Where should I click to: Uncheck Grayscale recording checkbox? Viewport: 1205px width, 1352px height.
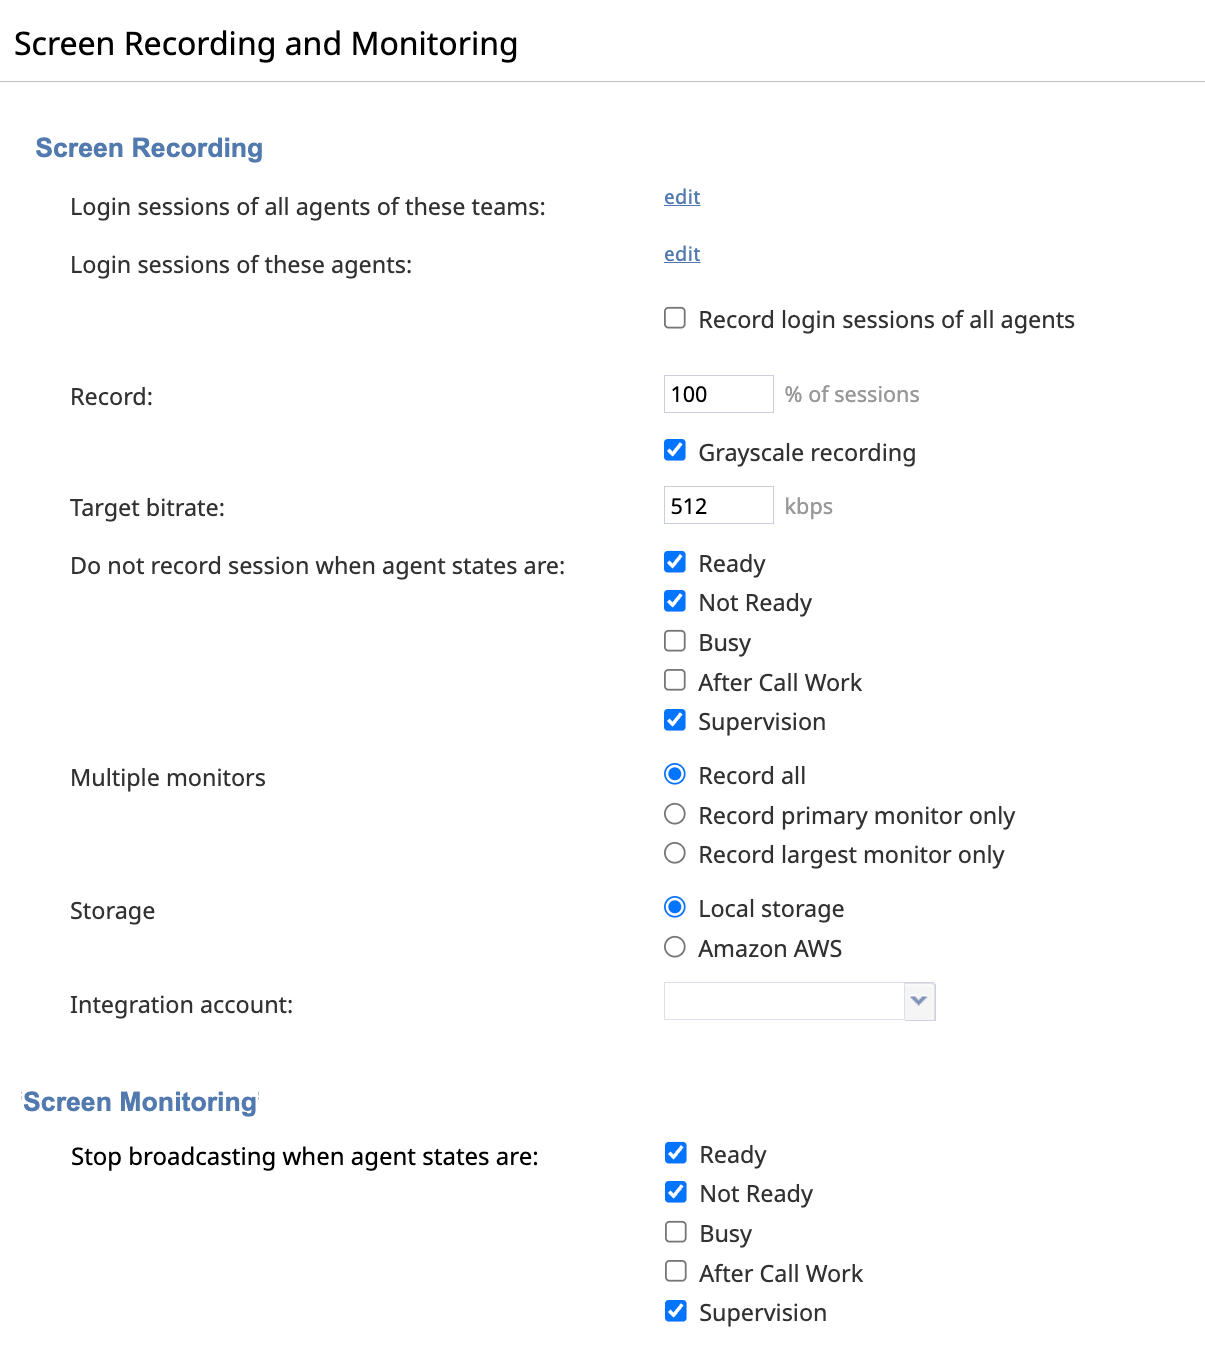[x=675, y=450]
